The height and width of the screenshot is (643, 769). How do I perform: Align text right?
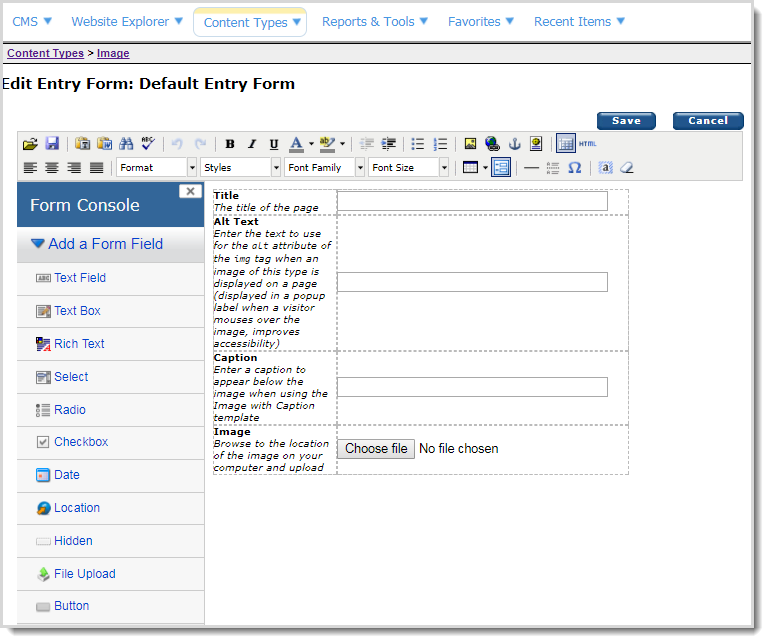pyautogui.click(x=75, y=168)
